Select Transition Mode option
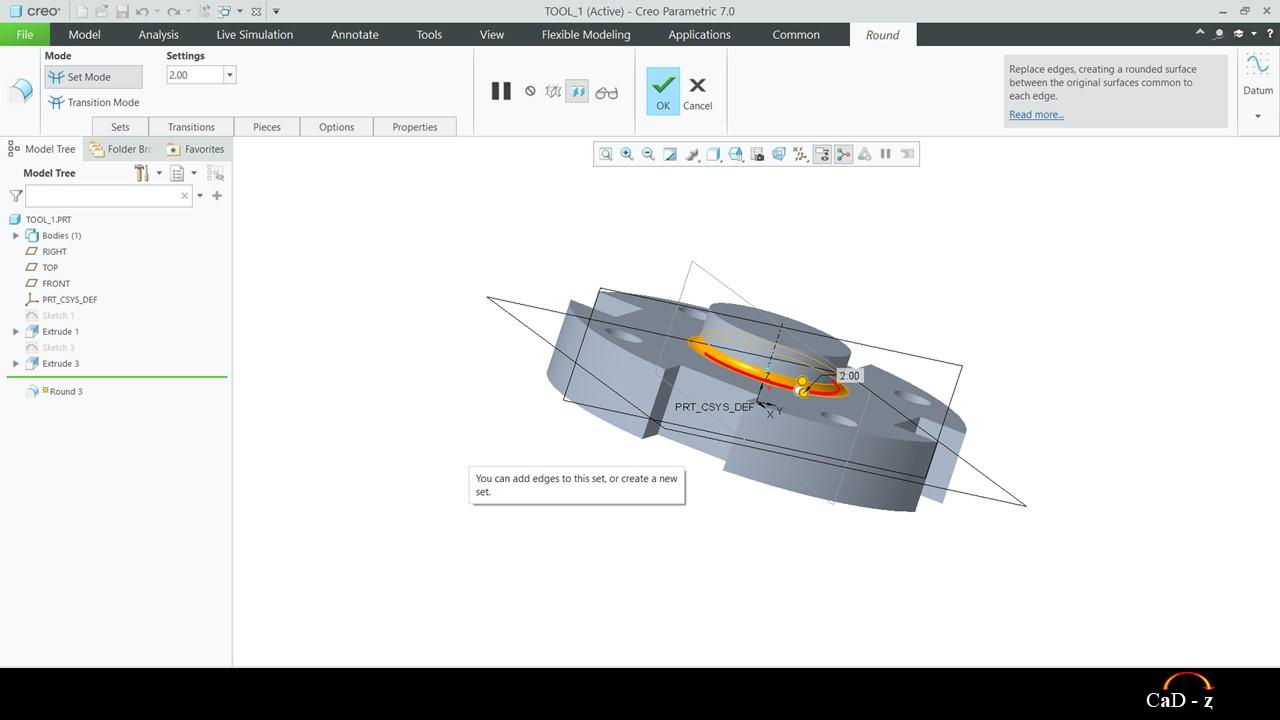Viewport: 1280px width, 720px height. click(x=93, y=102)
